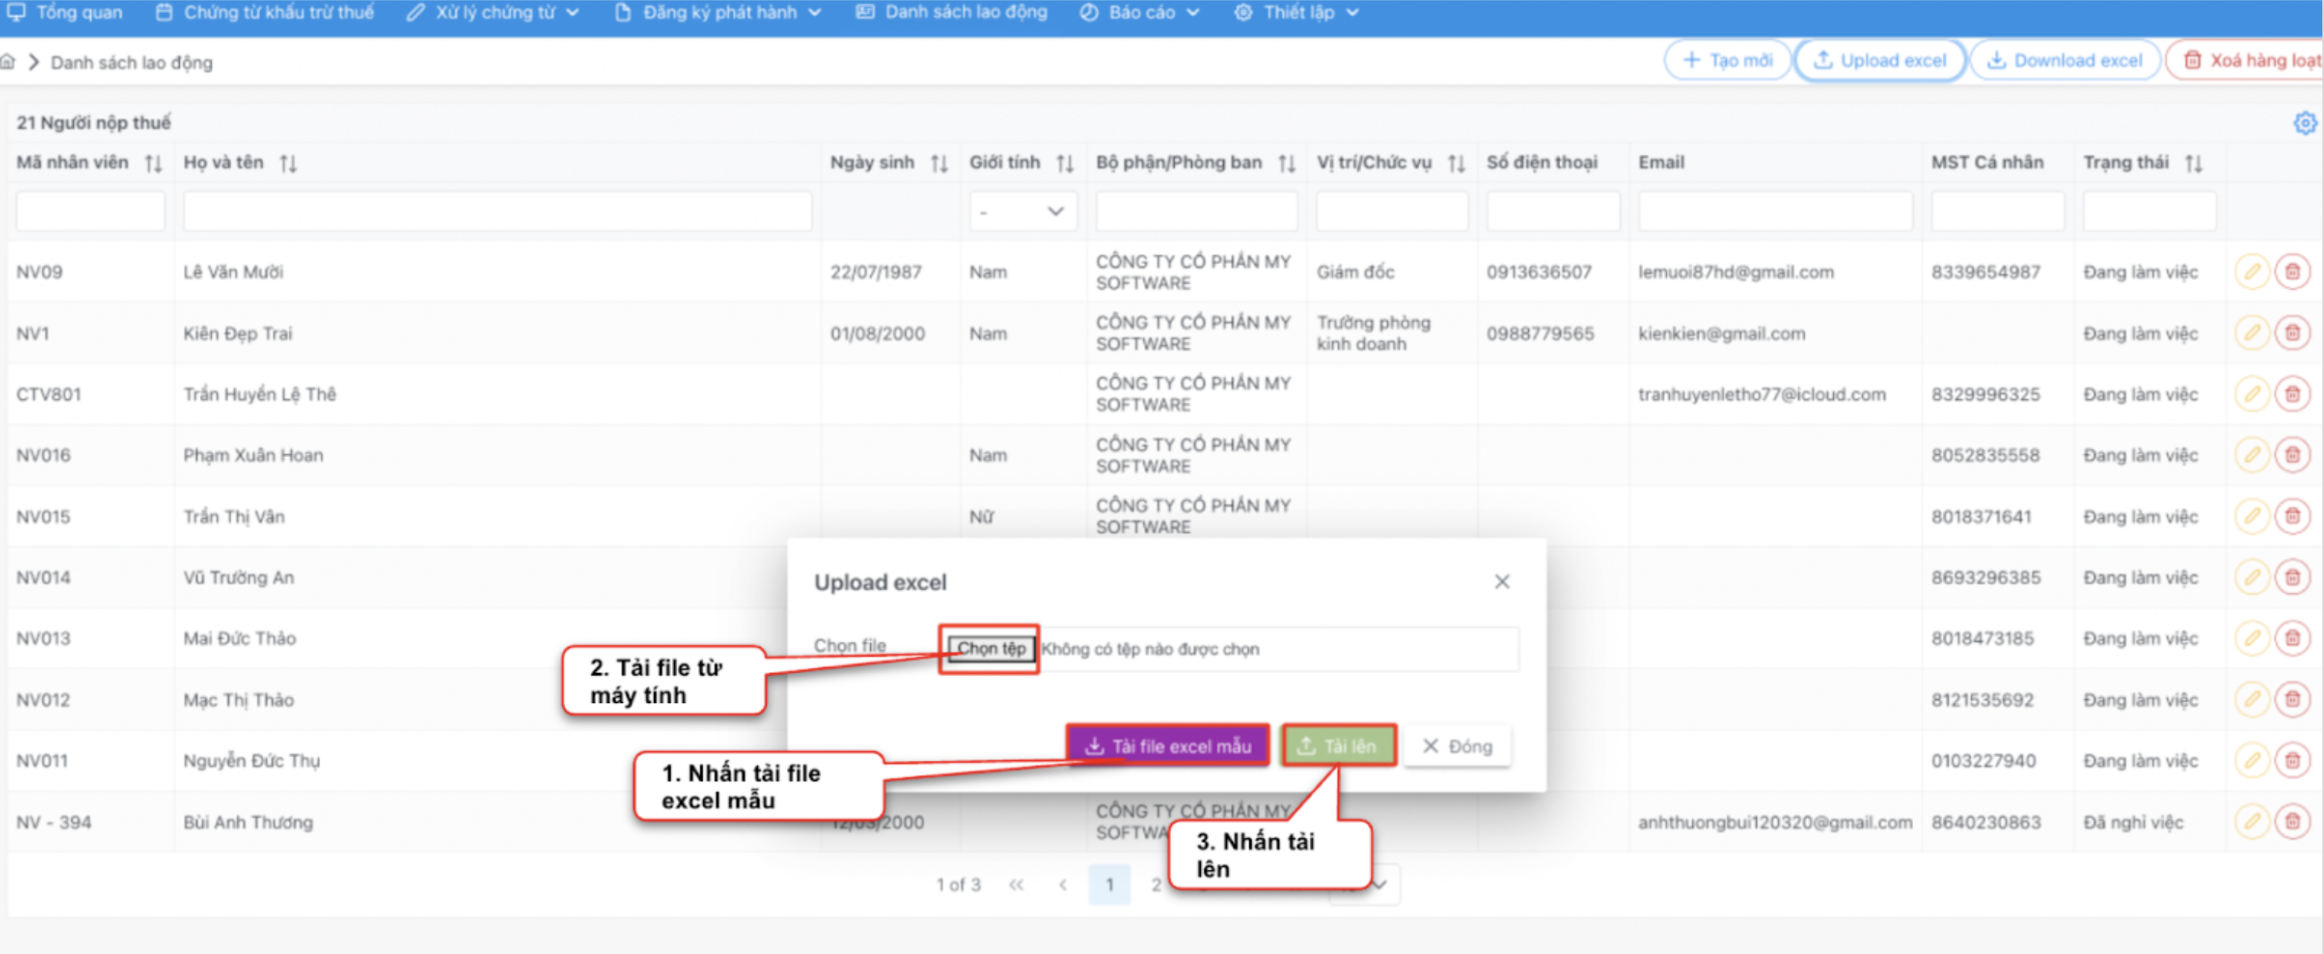Expand the Xử lý chứng từ menu
The width and height of the screenshot is (2324, 954).
point(493,13)
